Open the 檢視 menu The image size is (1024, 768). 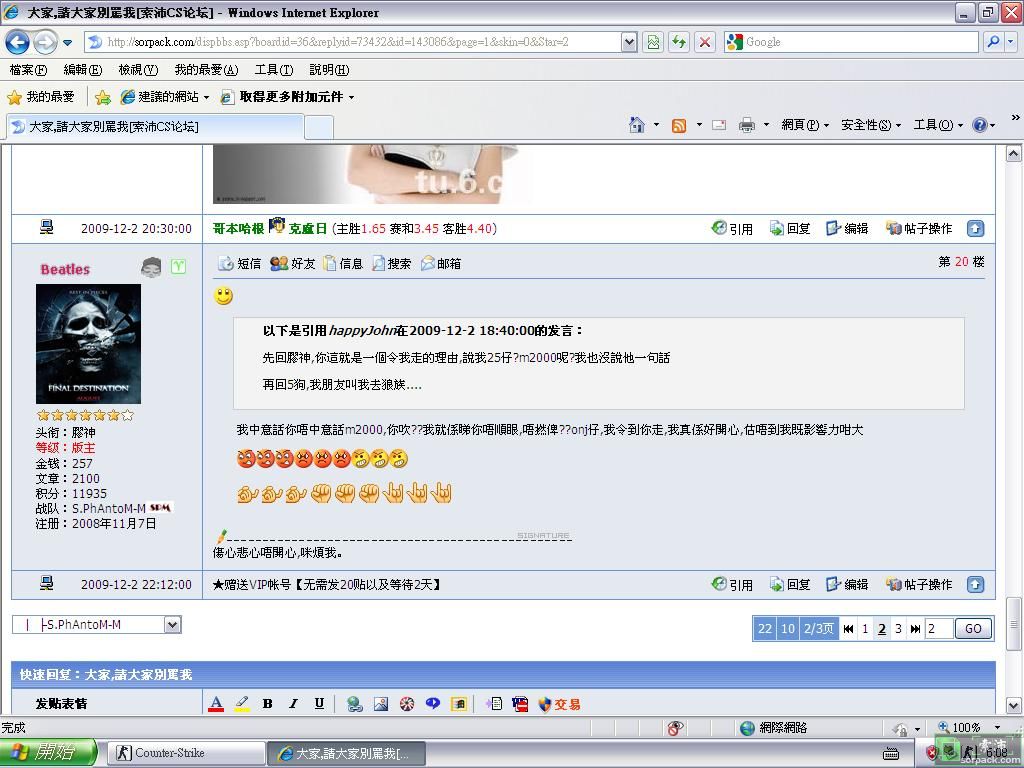pos(137,70)
